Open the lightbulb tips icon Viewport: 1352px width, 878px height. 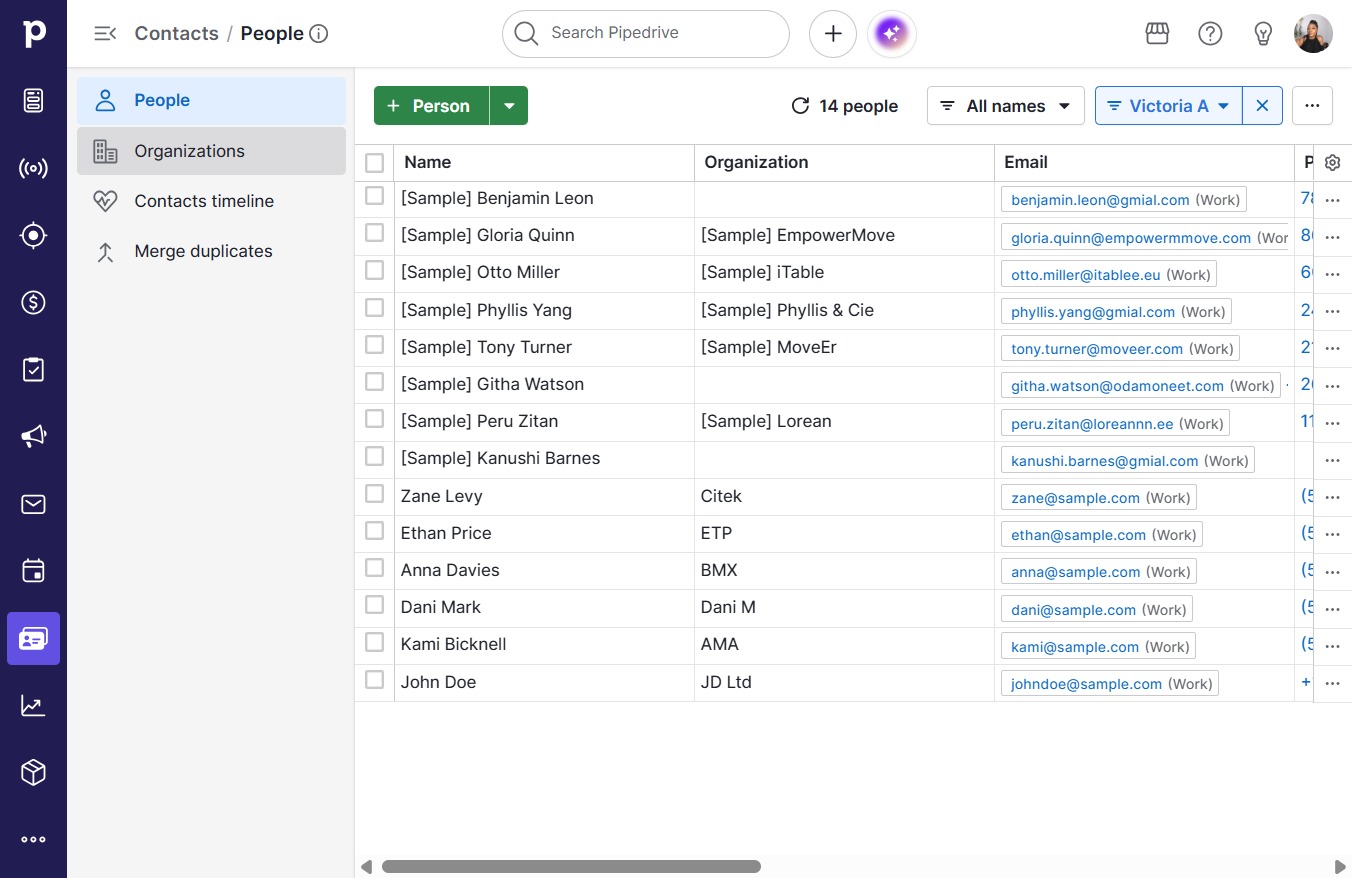click(1263, 34)
